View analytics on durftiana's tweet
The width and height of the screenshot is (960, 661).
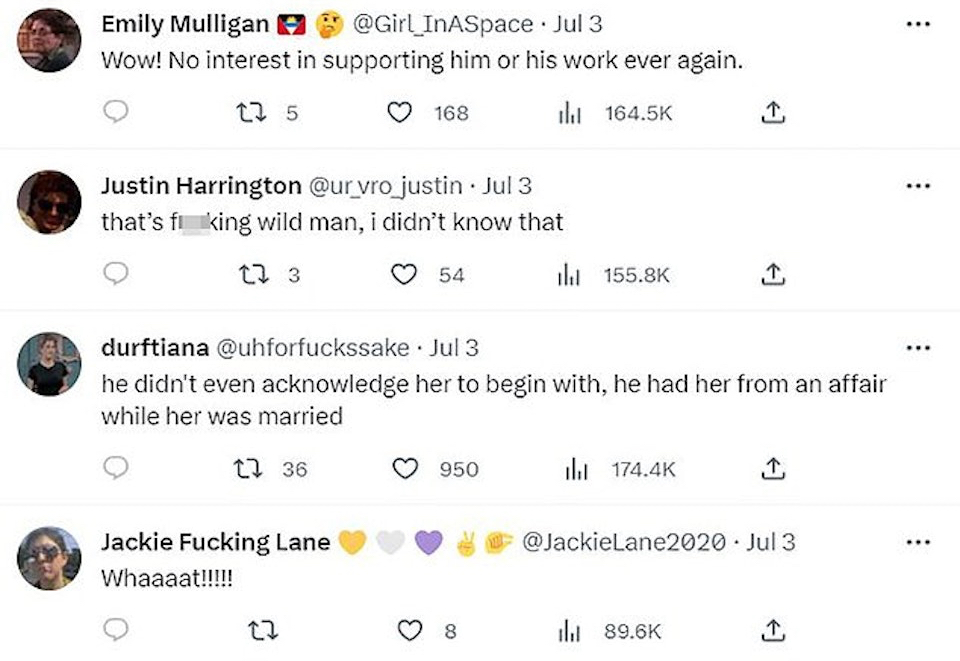575,468
